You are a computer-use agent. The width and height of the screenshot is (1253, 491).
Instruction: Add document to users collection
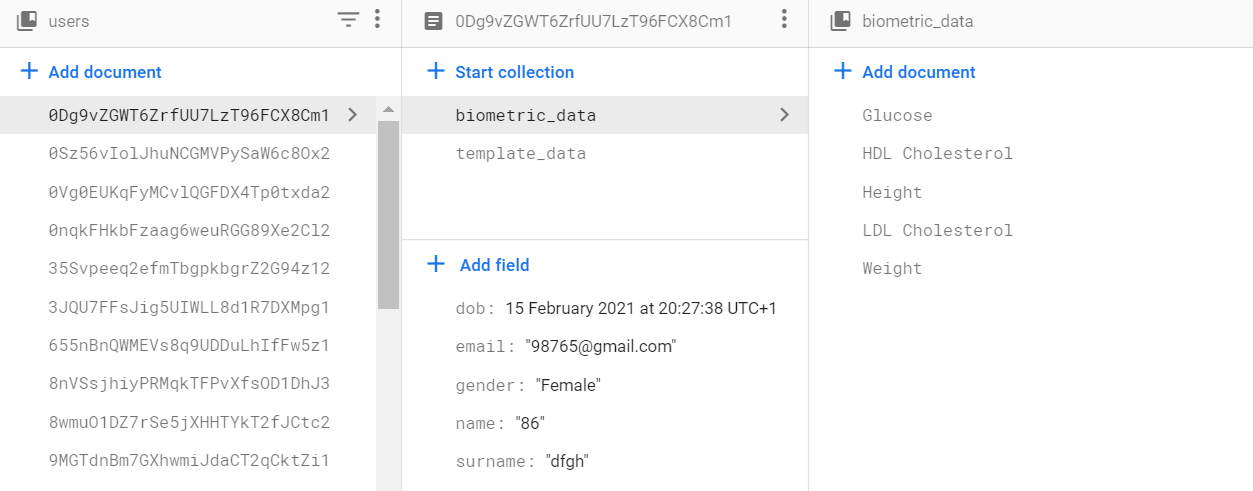coord(104,72)
